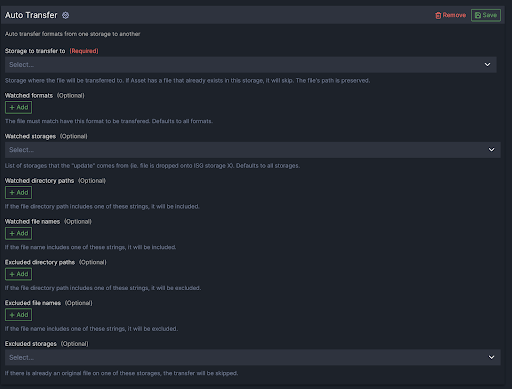The height and width of the screenshot is (389, 512).
Task: Expand the Watched storages dropdown chevron
Action: click(491, 150)
